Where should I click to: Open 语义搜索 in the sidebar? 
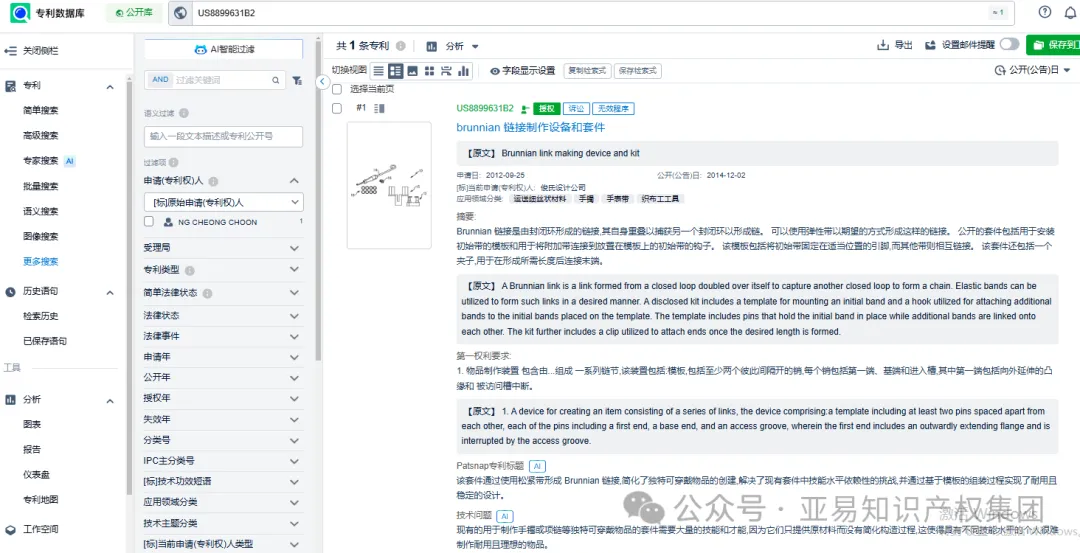click(41, 211)
